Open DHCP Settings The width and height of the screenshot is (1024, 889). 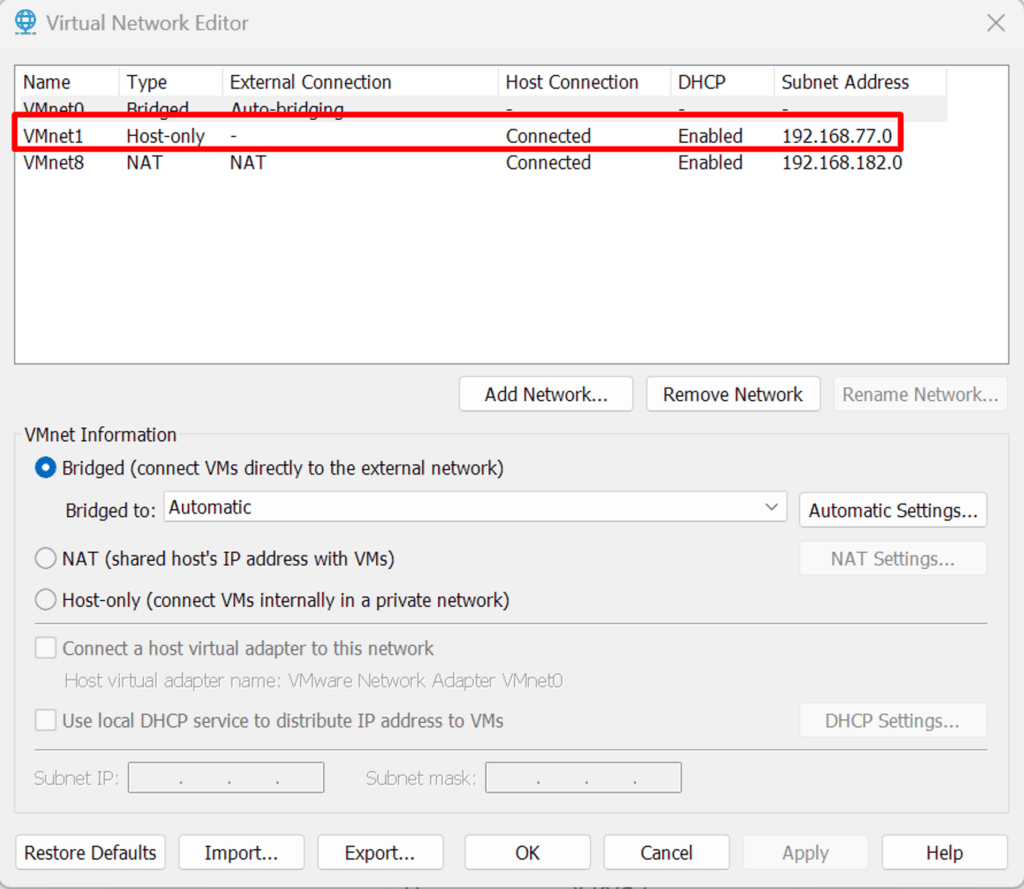[893, 720]
